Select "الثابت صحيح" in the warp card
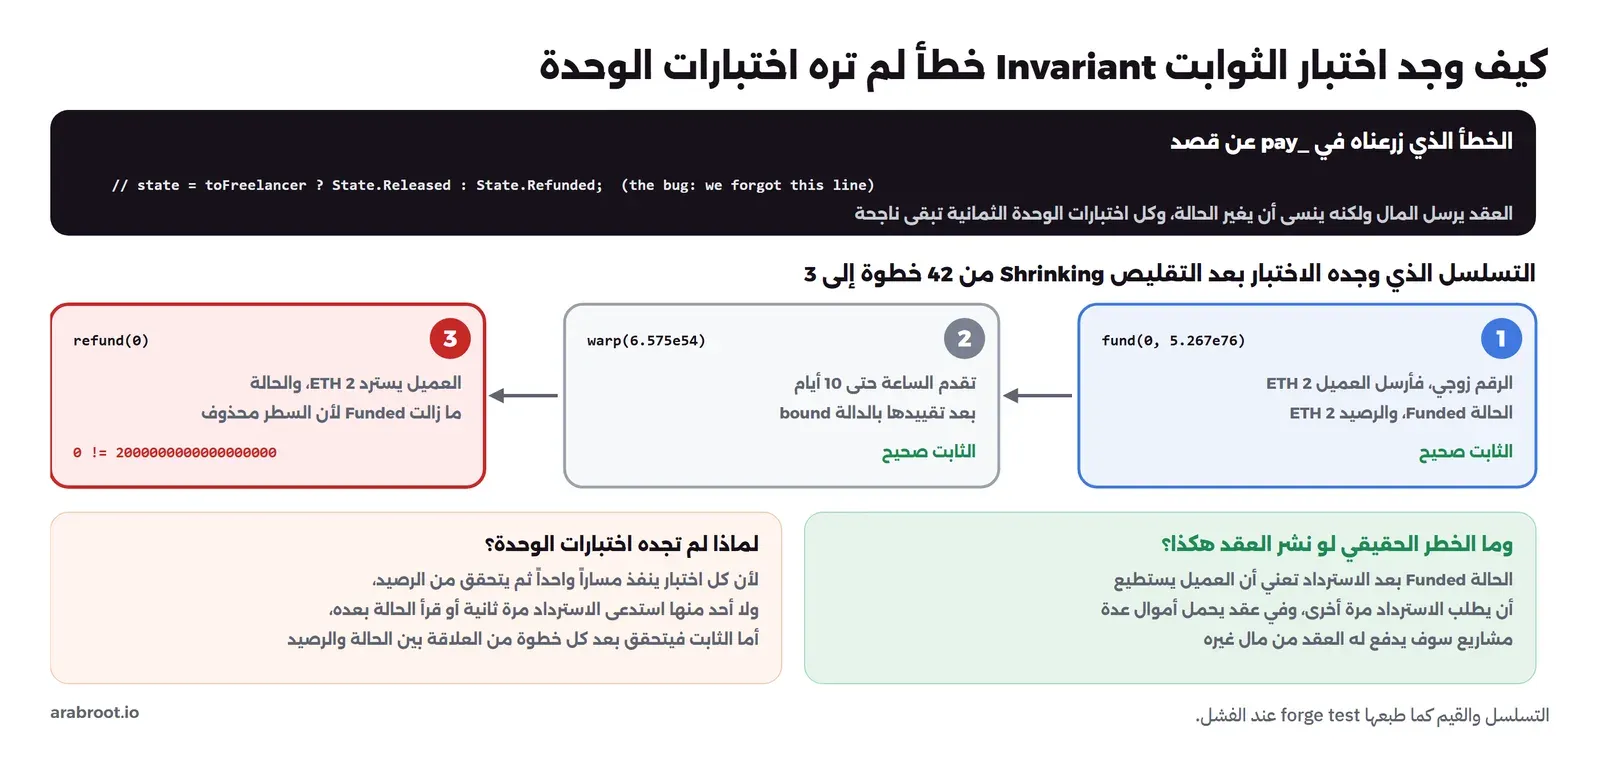This screenshot has height=757, width=1600. (929, 452)
